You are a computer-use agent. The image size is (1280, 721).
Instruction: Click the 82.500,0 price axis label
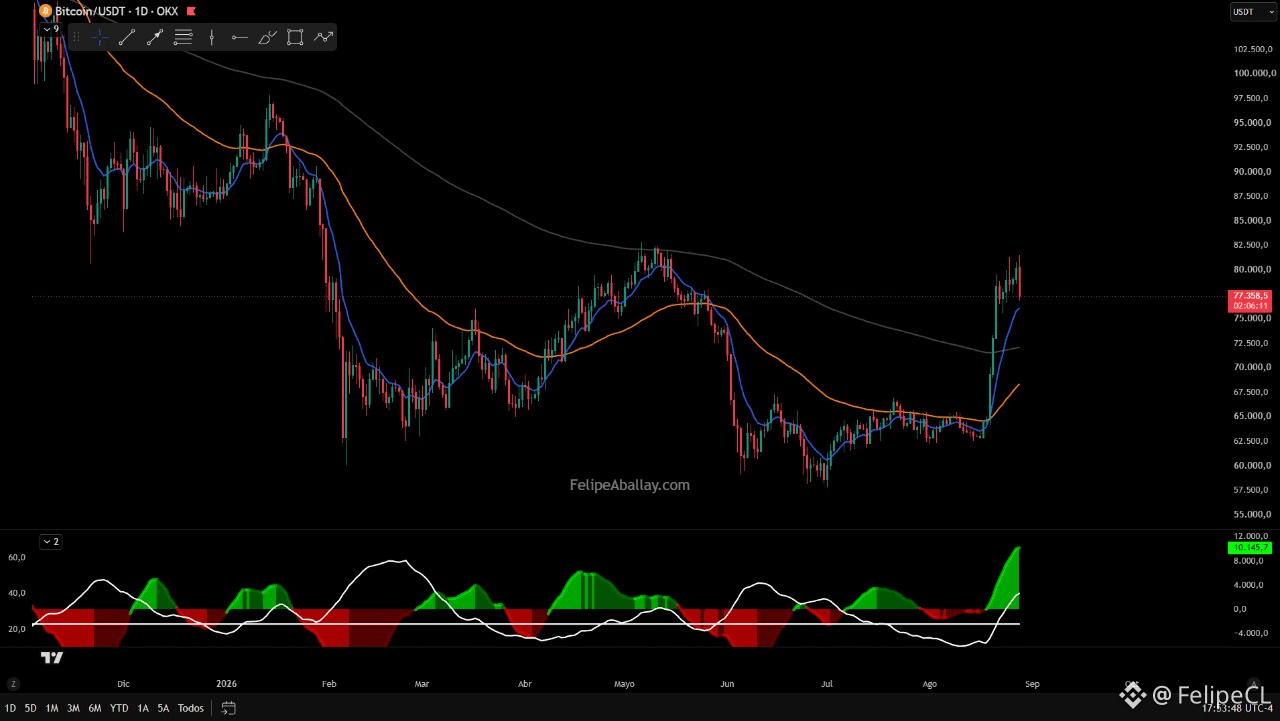coord(1254,245)
